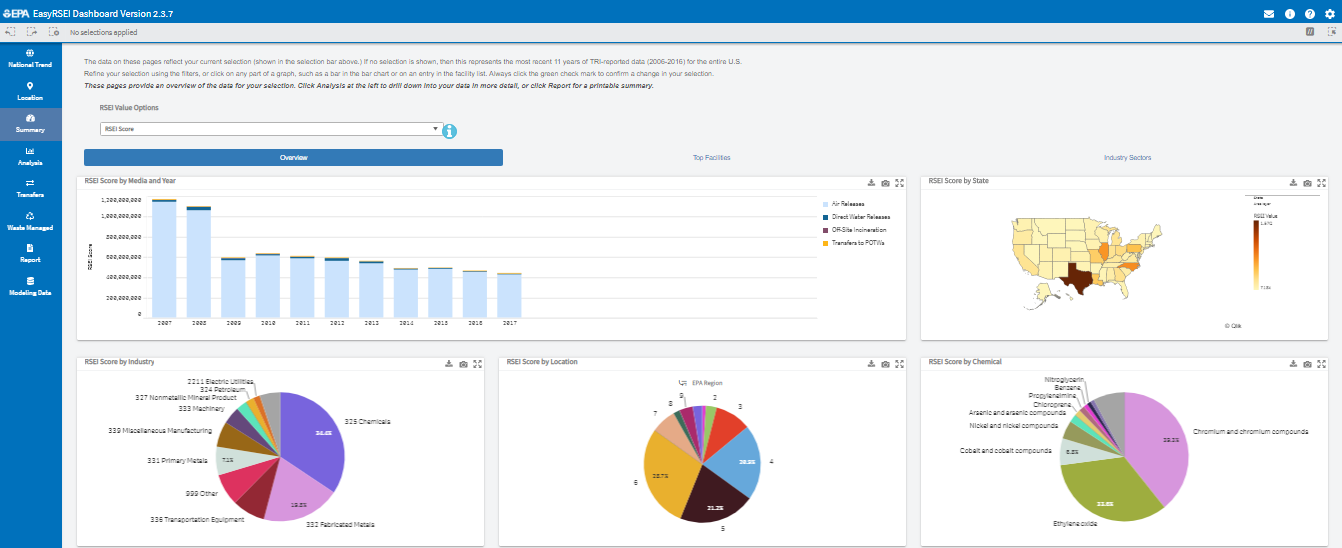Open the settings gear icon
Viewport: 1342px width, 548px height.
(1329, 14)
